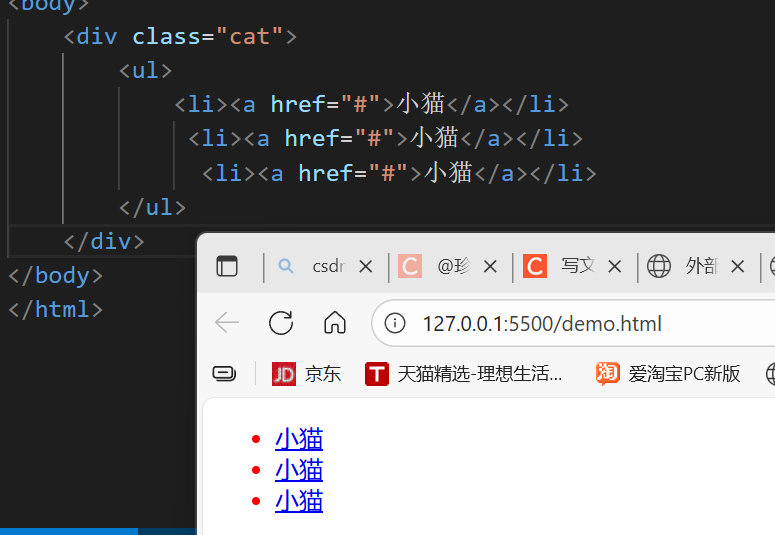This screenshot has width=775, height=535.
Task: Click the third <li> line in editor
Action: click(x=399, y=173)
